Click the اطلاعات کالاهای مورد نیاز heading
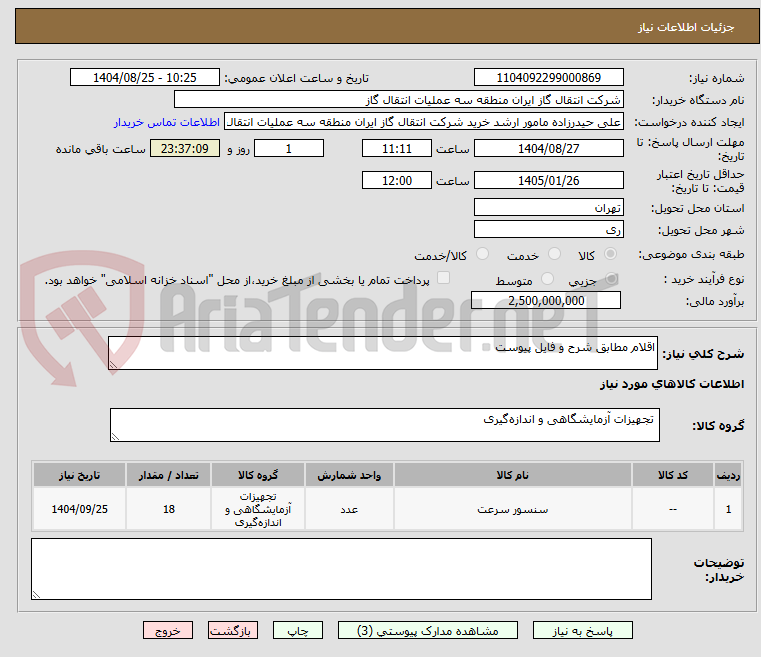Viewport: 761px width, 657px height. click(672, 384)
